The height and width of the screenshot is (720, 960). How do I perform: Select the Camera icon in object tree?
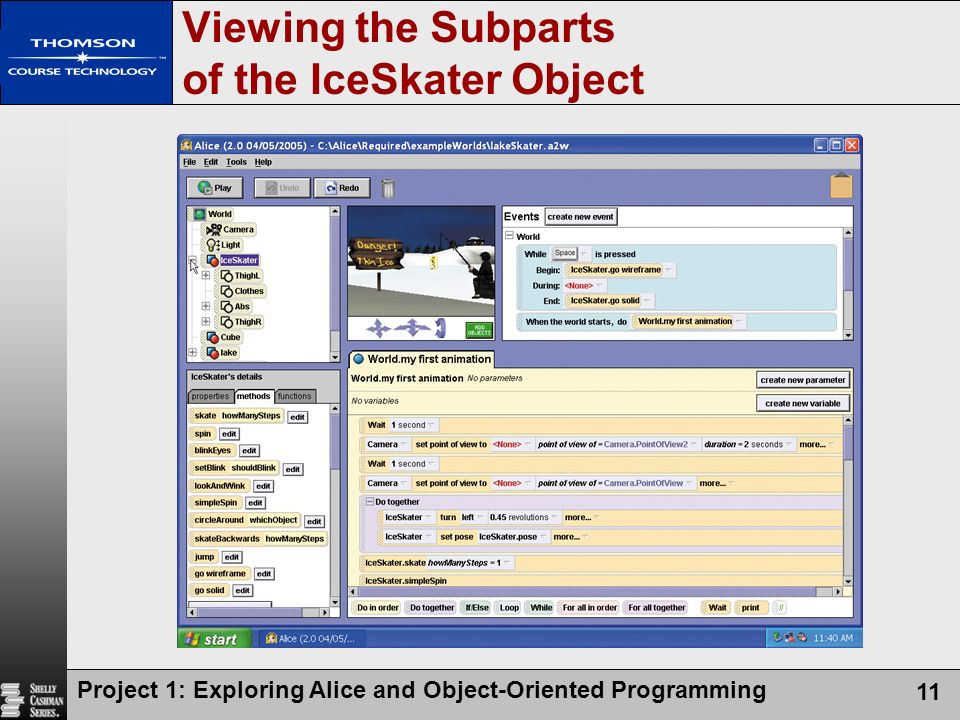click(x=214, y=230)
